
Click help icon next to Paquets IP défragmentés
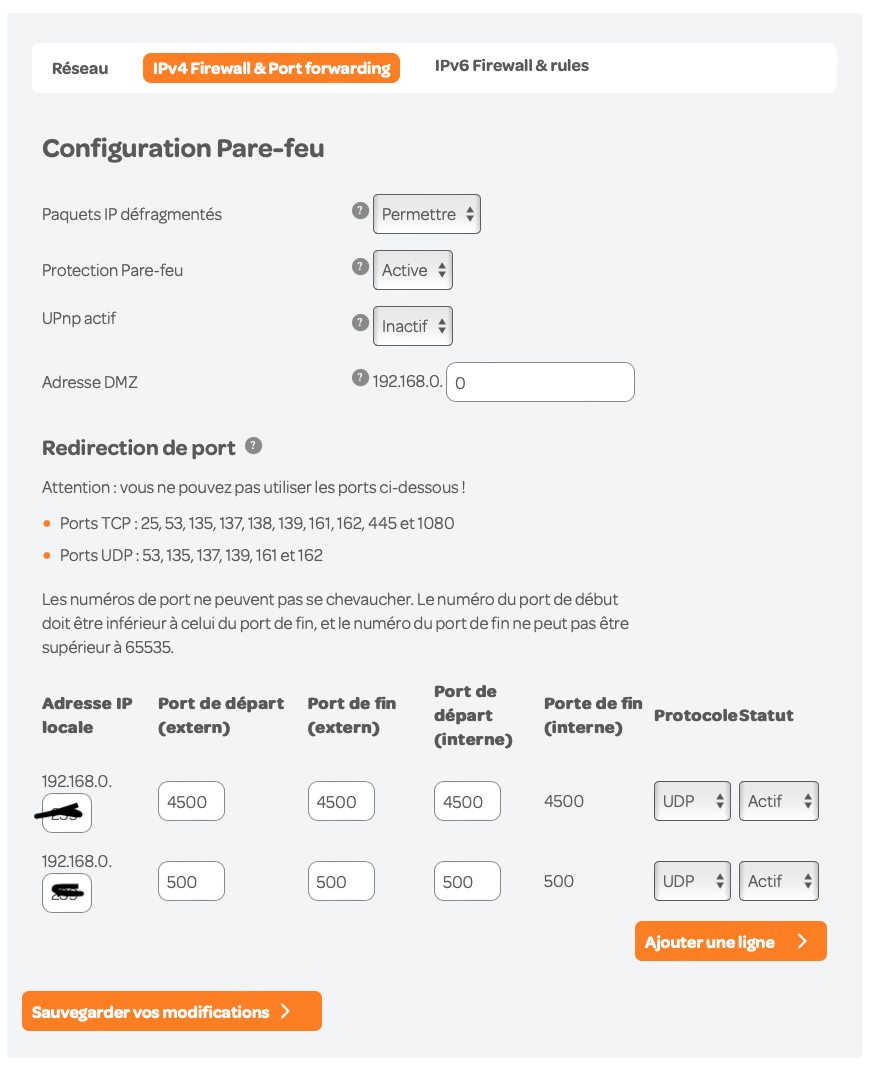(360, 211)
